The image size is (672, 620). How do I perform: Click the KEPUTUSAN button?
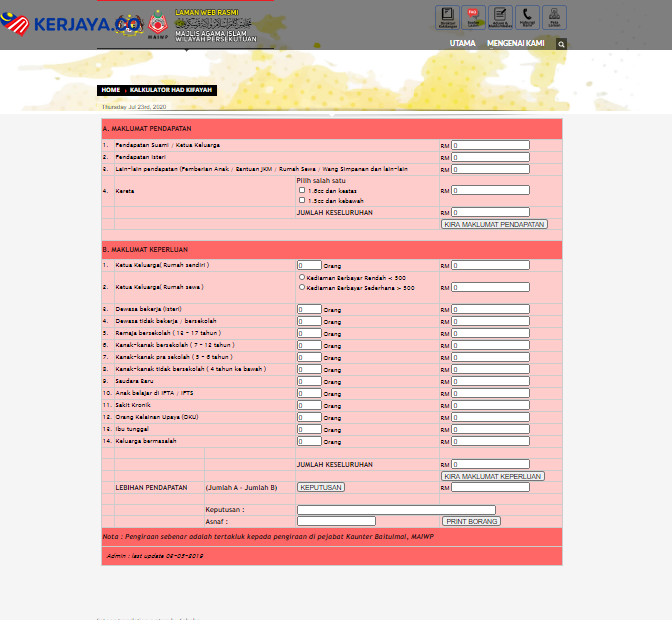[x=321, y=487]
